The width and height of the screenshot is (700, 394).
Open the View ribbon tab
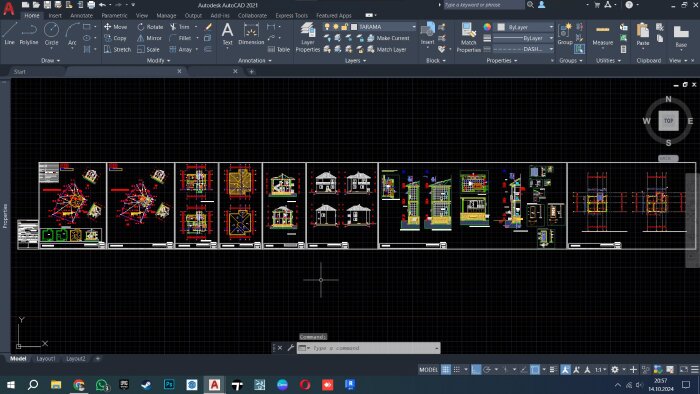142,15
